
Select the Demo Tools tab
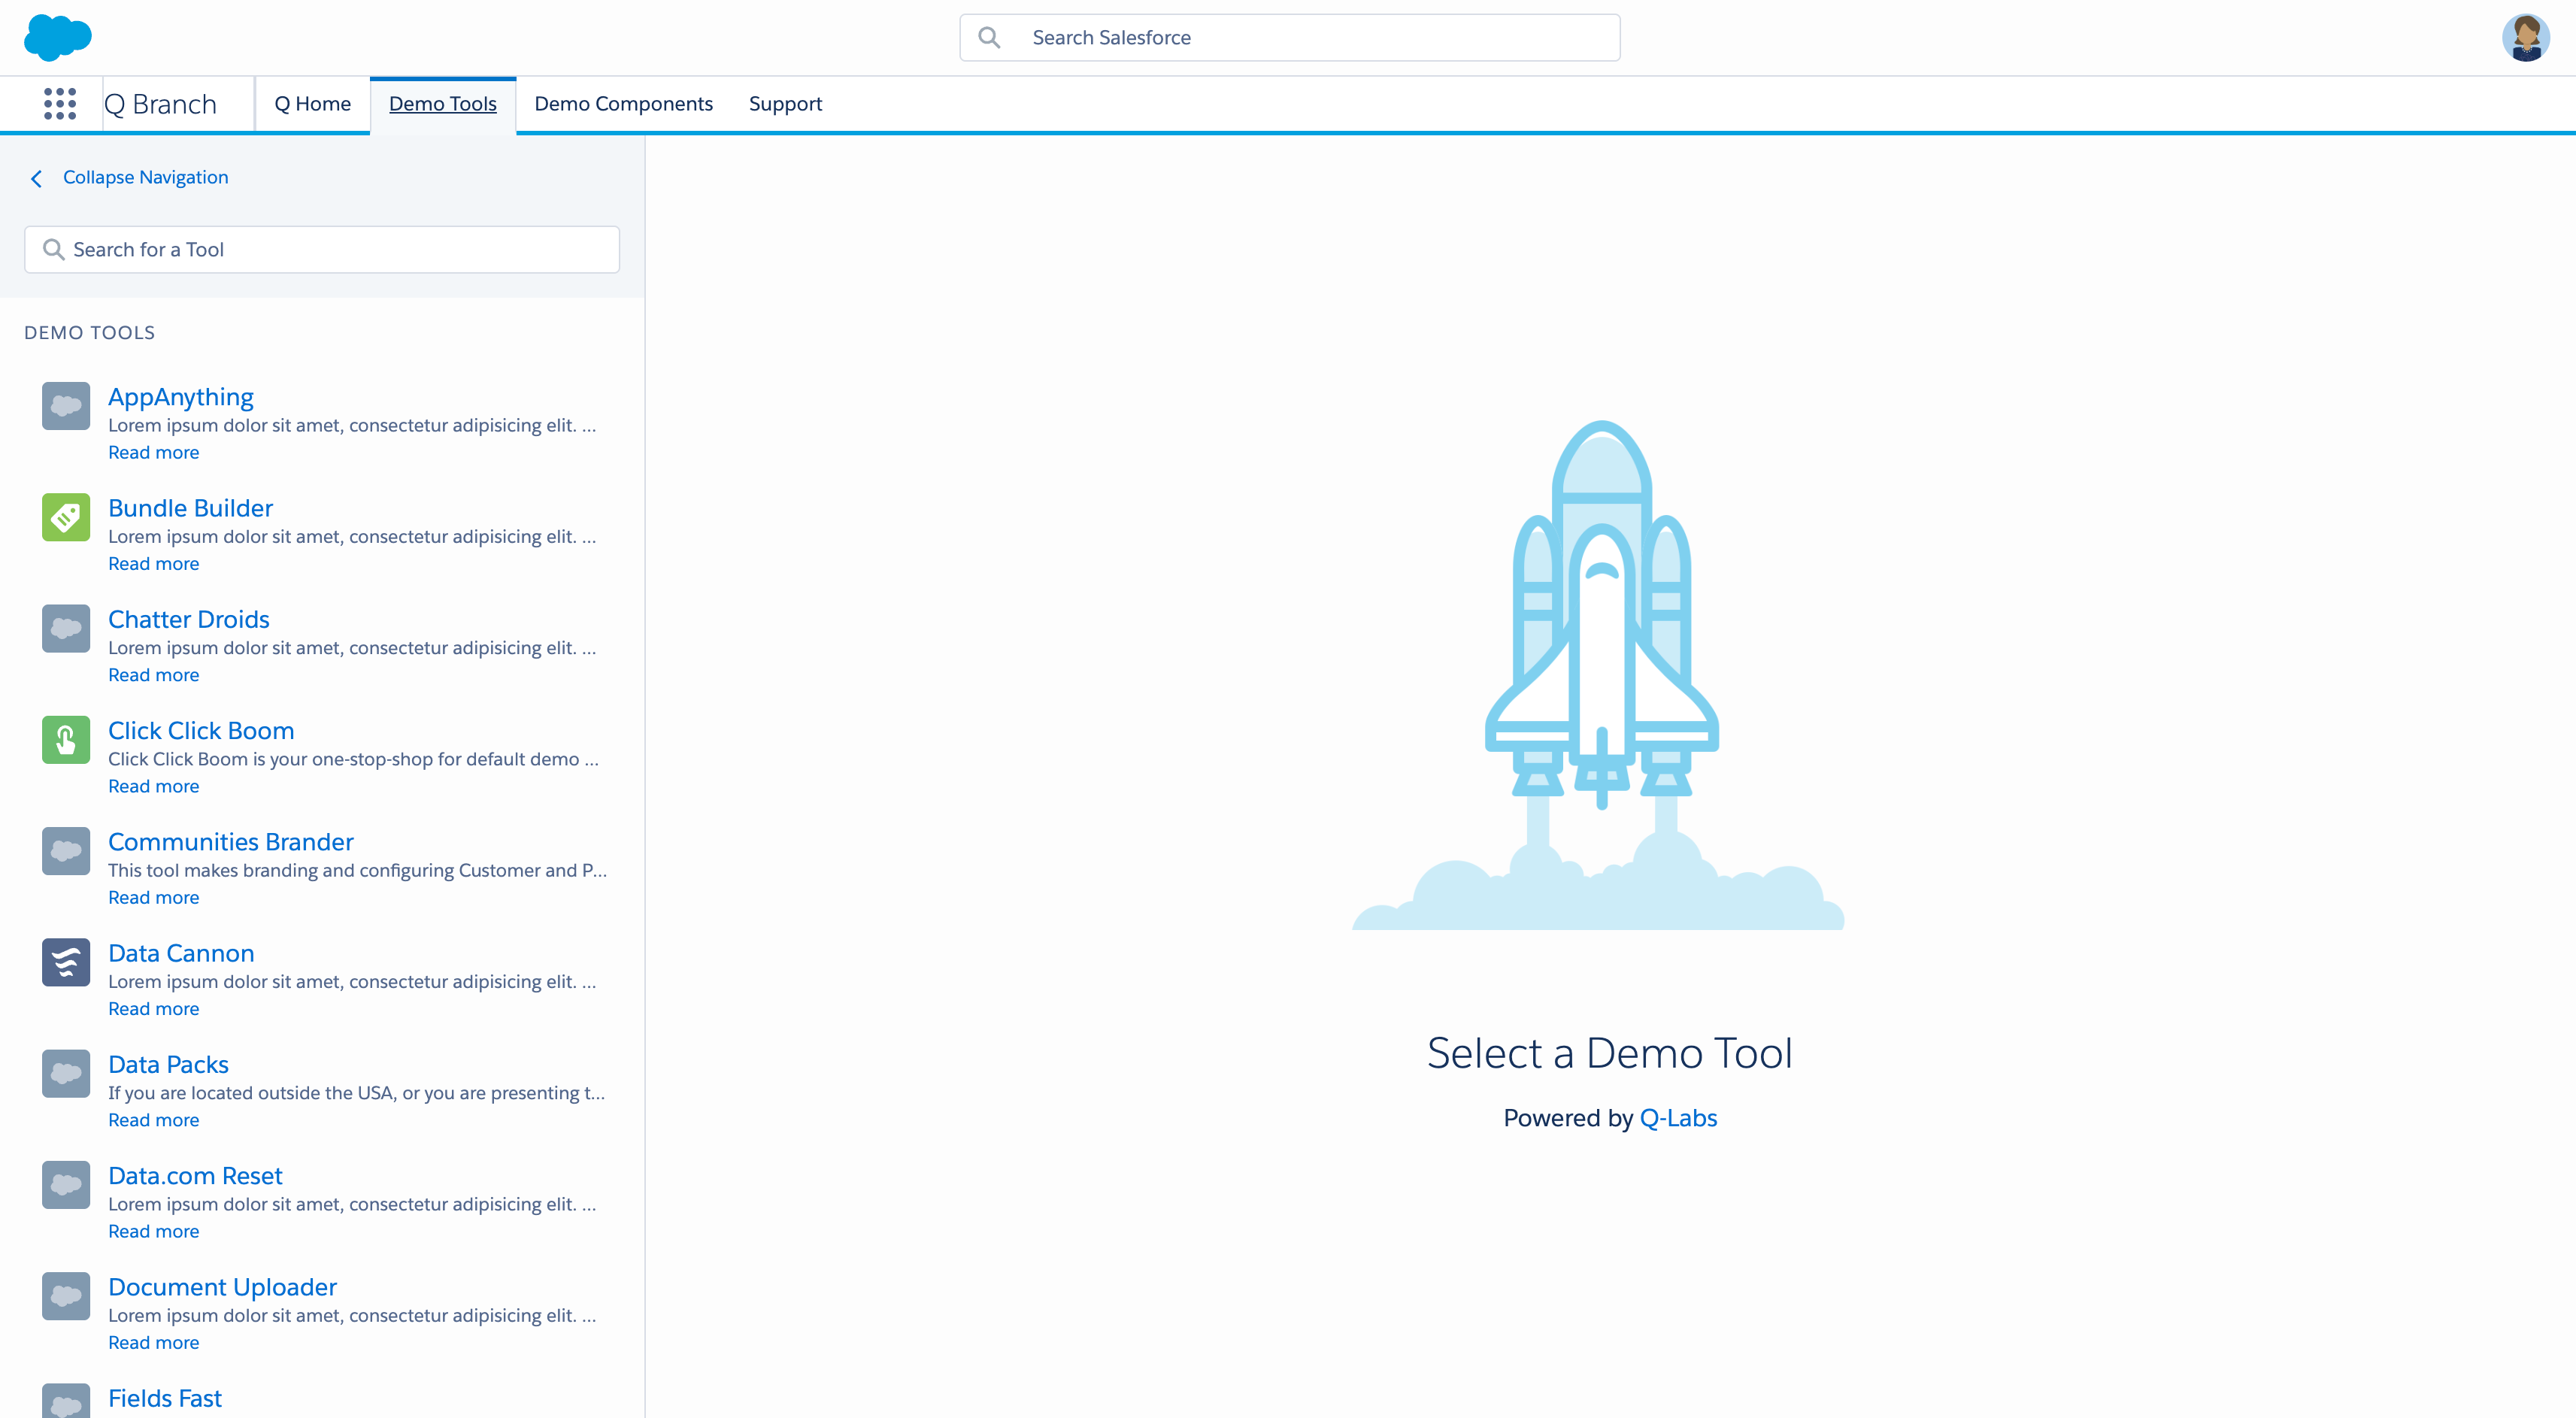[443, 104]
